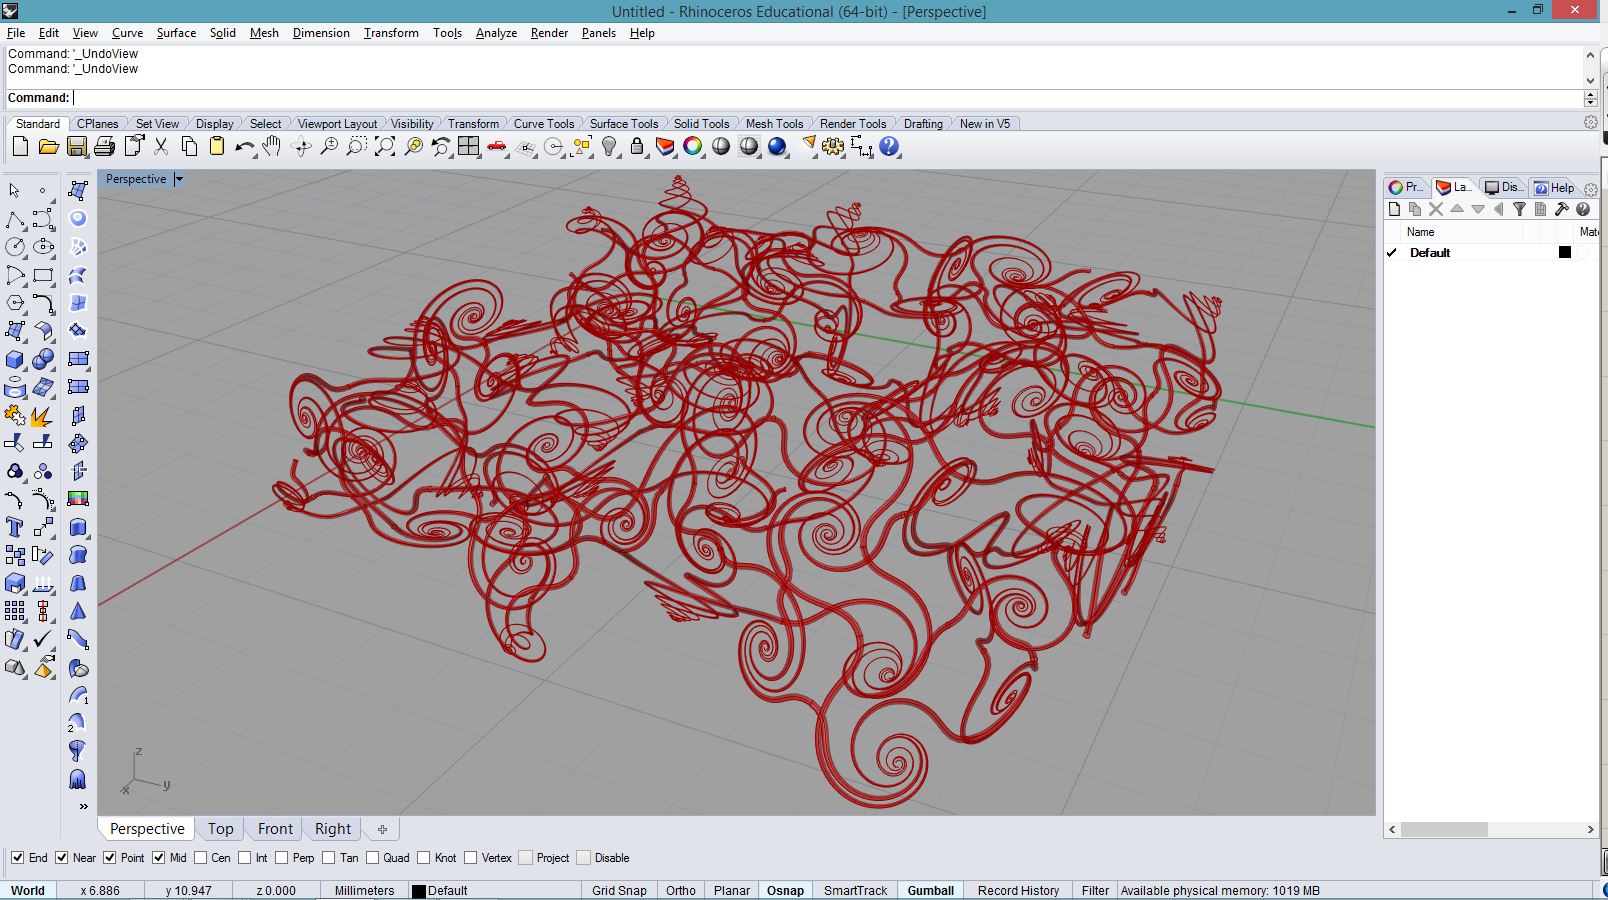Screen dimensions: 1608x900
Task: Switch to the Top viewport tab
Action: [x=220, y=829]
